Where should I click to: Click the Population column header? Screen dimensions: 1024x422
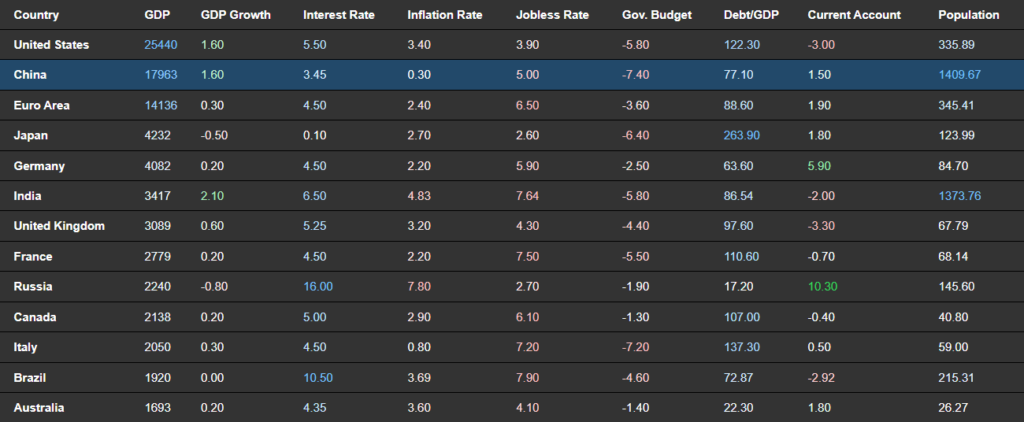pos(968,15)
